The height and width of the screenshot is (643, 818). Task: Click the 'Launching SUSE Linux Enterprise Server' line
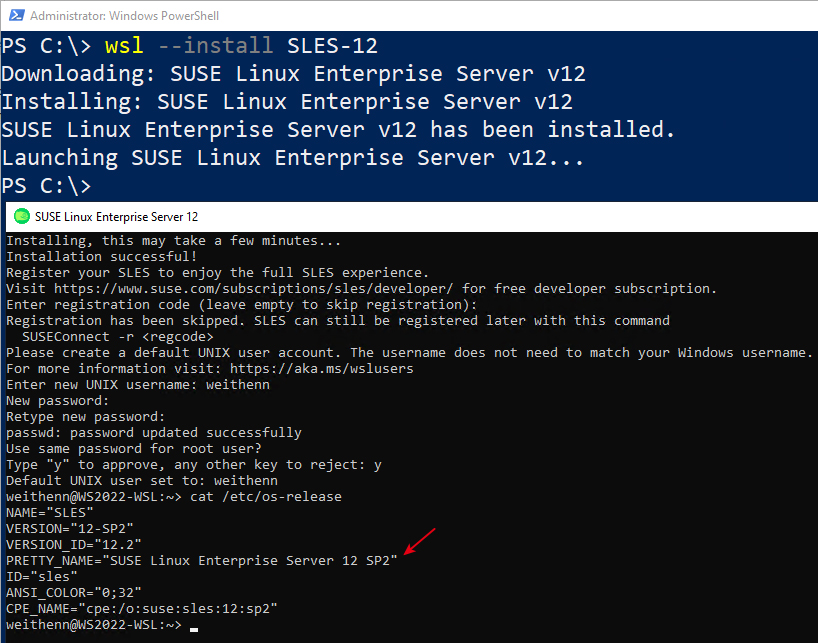click(292, 157)
